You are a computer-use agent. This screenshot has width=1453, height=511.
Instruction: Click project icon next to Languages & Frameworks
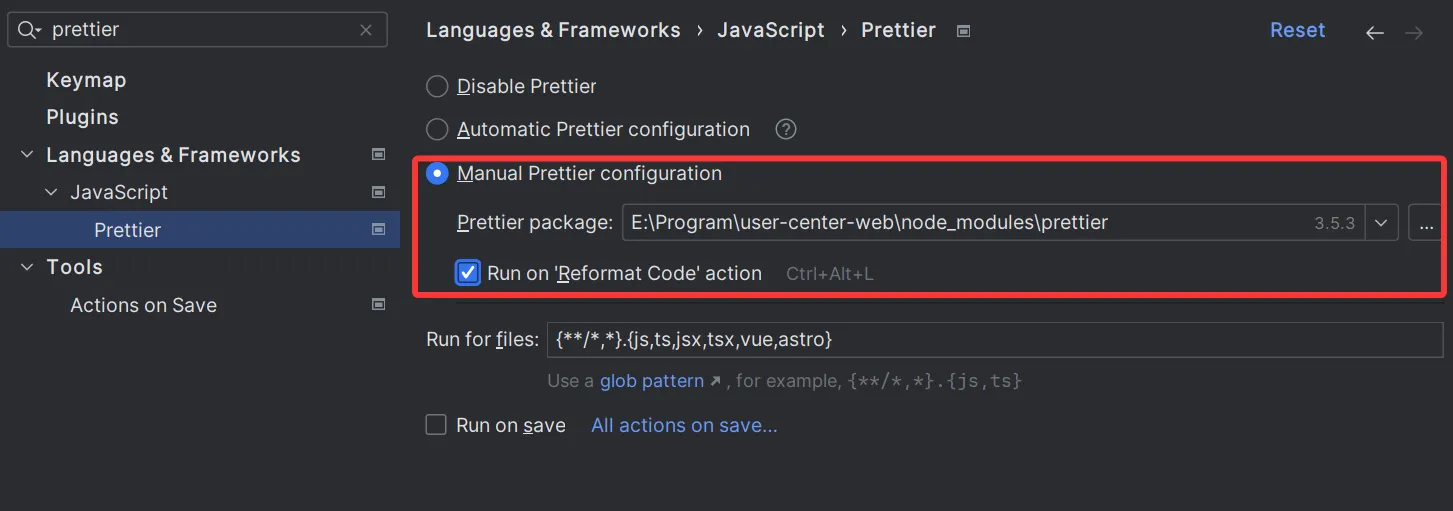coord(378,154)
